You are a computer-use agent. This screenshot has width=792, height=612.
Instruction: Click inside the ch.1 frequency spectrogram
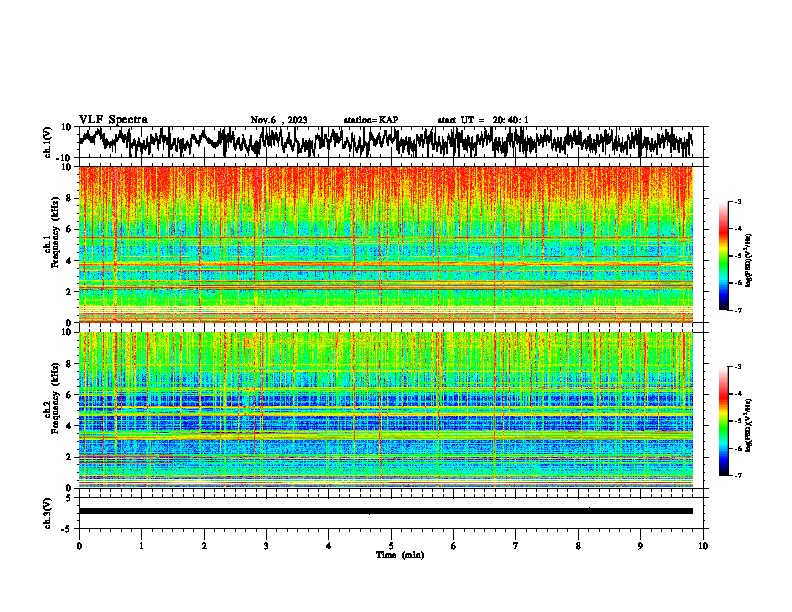386,244
